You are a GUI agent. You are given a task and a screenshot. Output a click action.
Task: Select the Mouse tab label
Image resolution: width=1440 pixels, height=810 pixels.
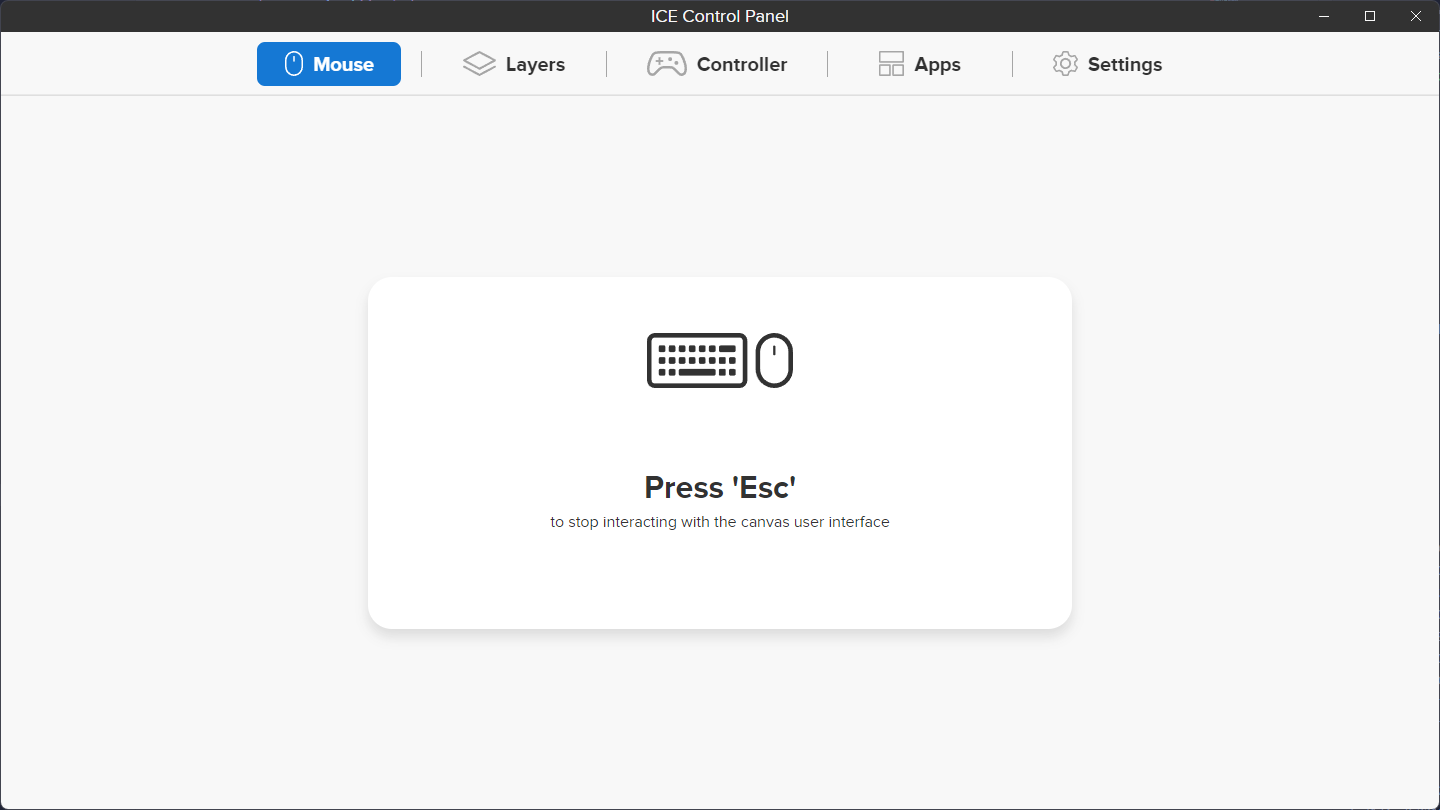pos(343,64)
